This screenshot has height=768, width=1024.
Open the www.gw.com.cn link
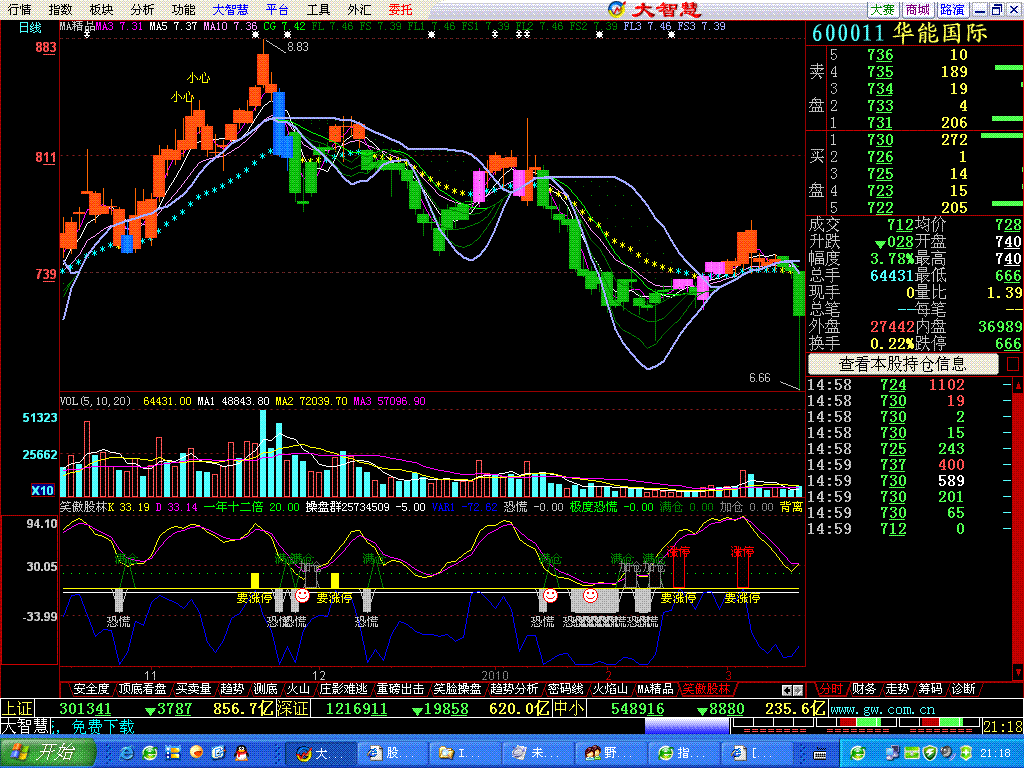882,709
